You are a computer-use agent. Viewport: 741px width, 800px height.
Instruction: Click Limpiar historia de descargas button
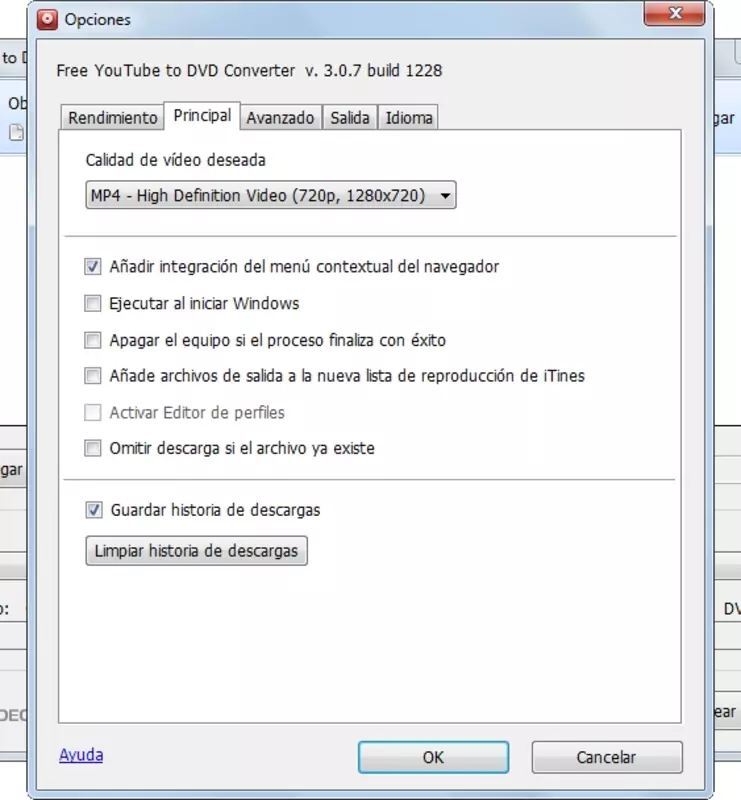(x=196, y=551)
